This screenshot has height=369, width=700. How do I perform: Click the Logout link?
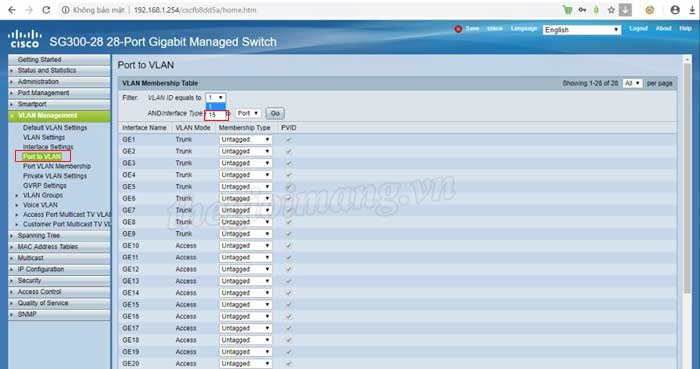click(638, 29)
